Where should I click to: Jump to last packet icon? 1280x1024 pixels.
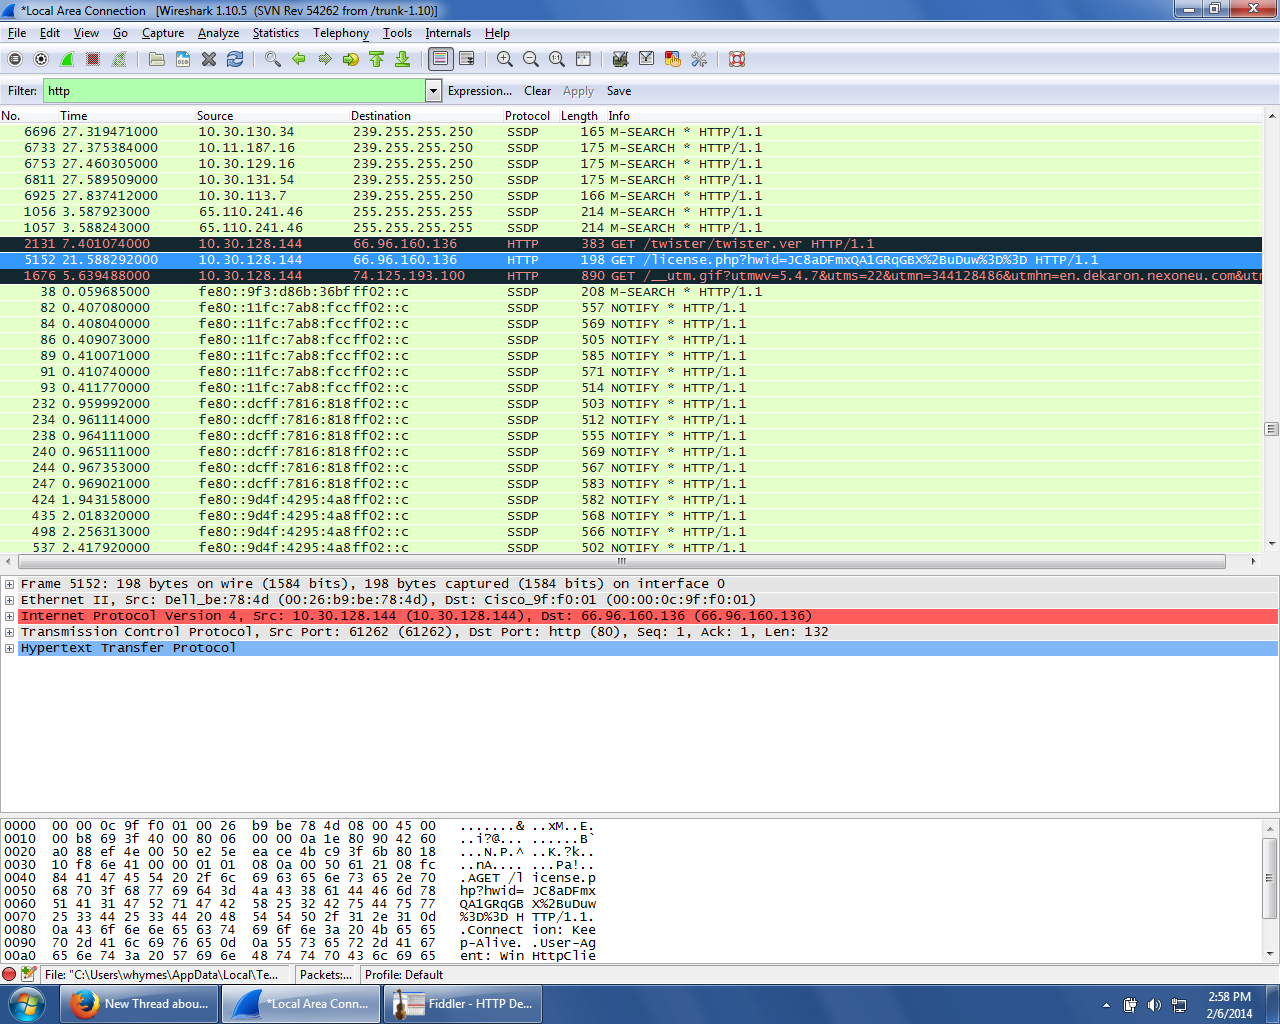[x=403, y=59]
